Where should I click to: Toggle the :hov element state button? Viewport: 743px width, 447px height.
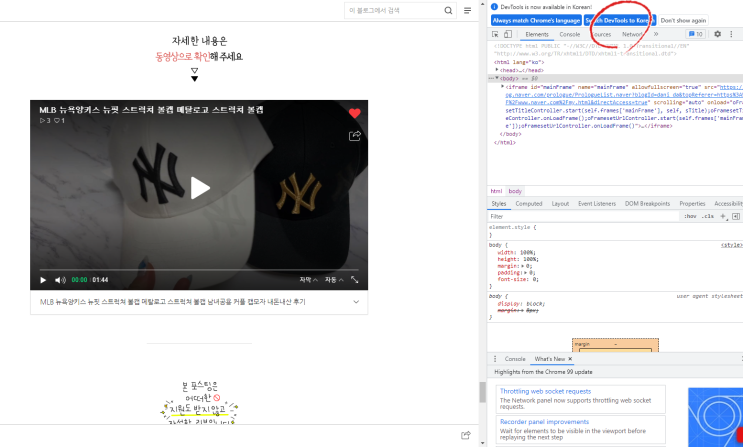tap(690, 216)
